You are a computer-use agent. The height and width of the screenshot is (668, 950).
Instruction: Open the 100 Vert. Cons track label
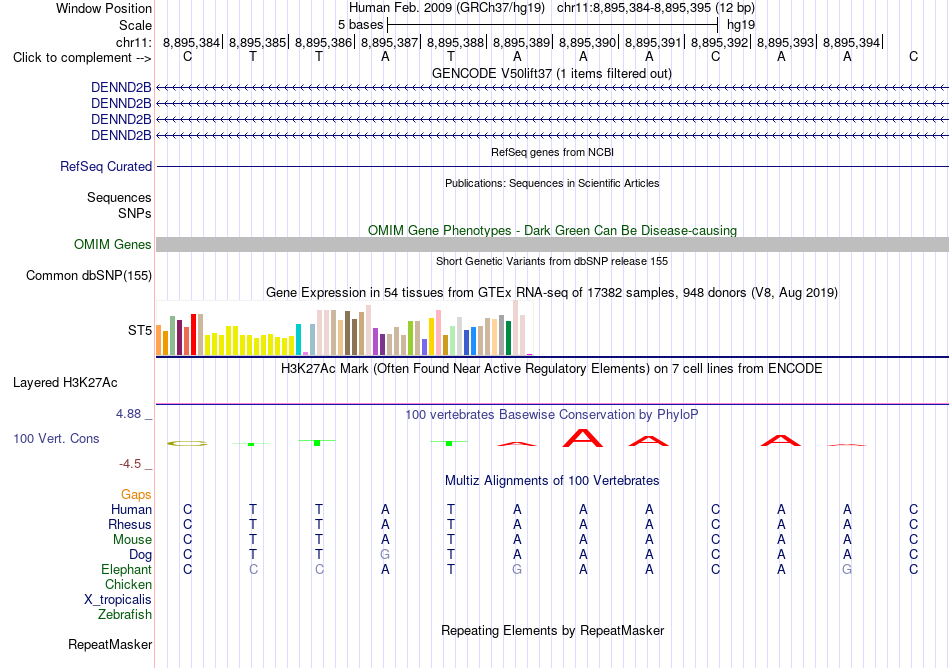coord(56,438)
